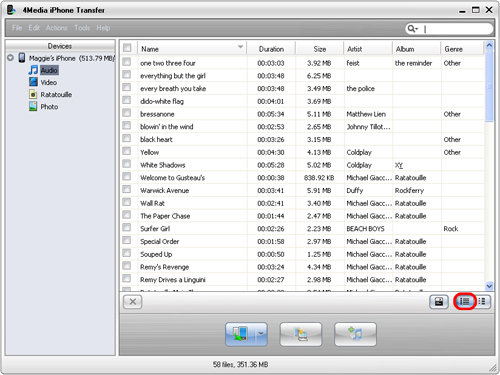Image resolution: width=500 pixels, height=375 pixels.
Task: Open the Edit menu
Action: [x=34, y=28]
